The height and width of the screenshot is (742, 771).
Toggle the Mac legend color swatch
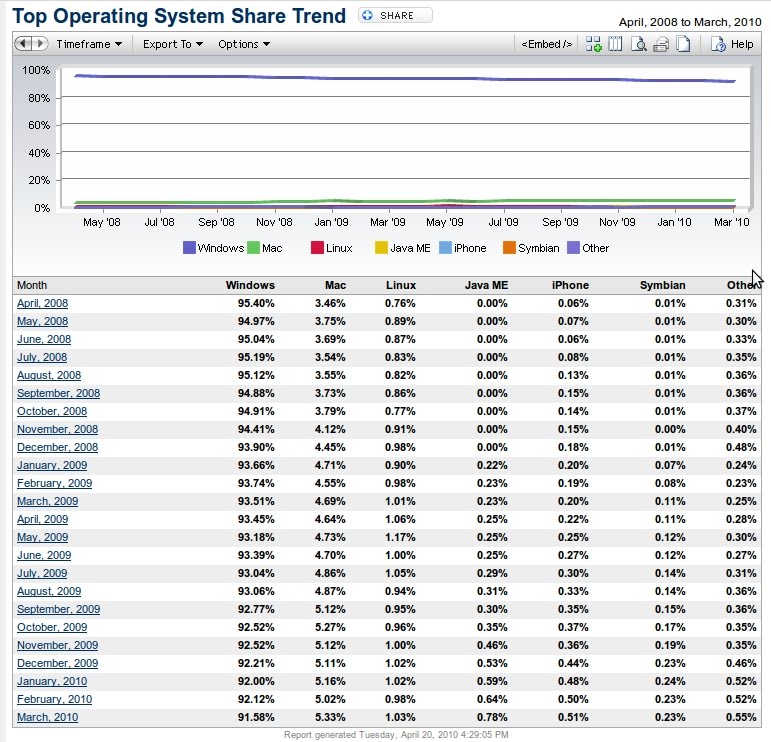coord(253,248)
